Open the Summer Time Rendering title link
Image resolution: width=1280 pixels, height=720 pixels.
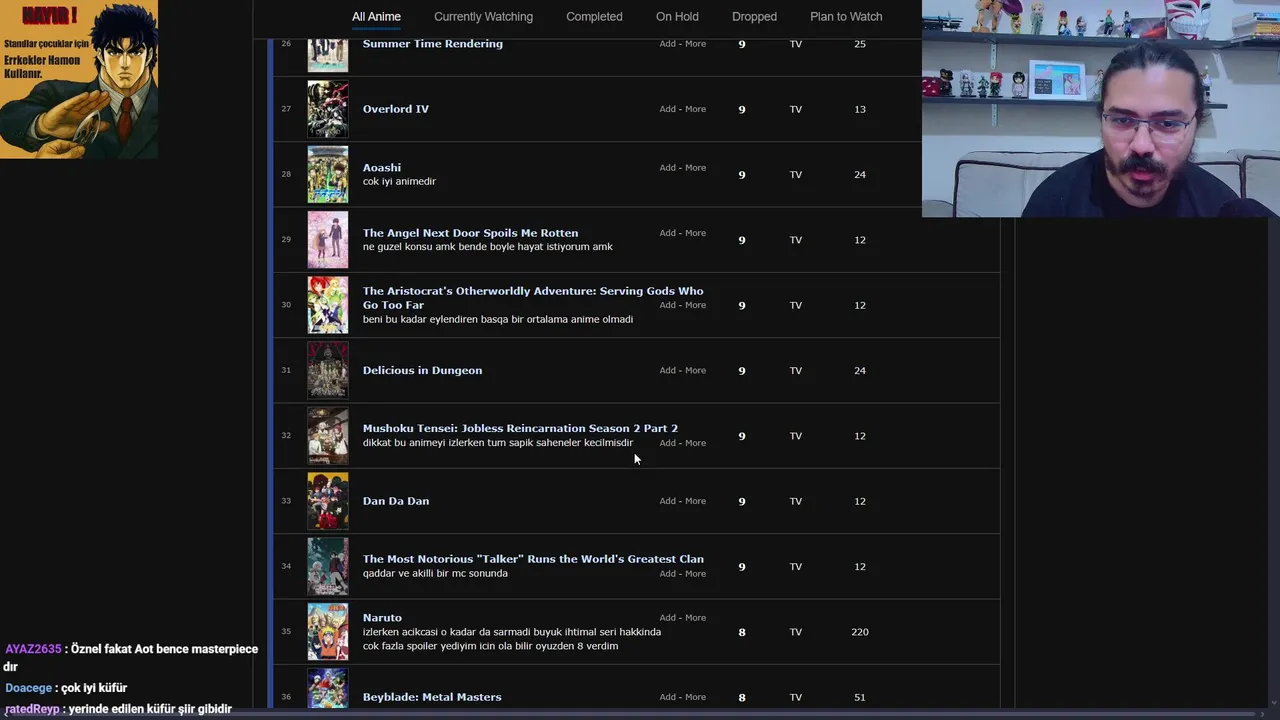tap(432, 44)
